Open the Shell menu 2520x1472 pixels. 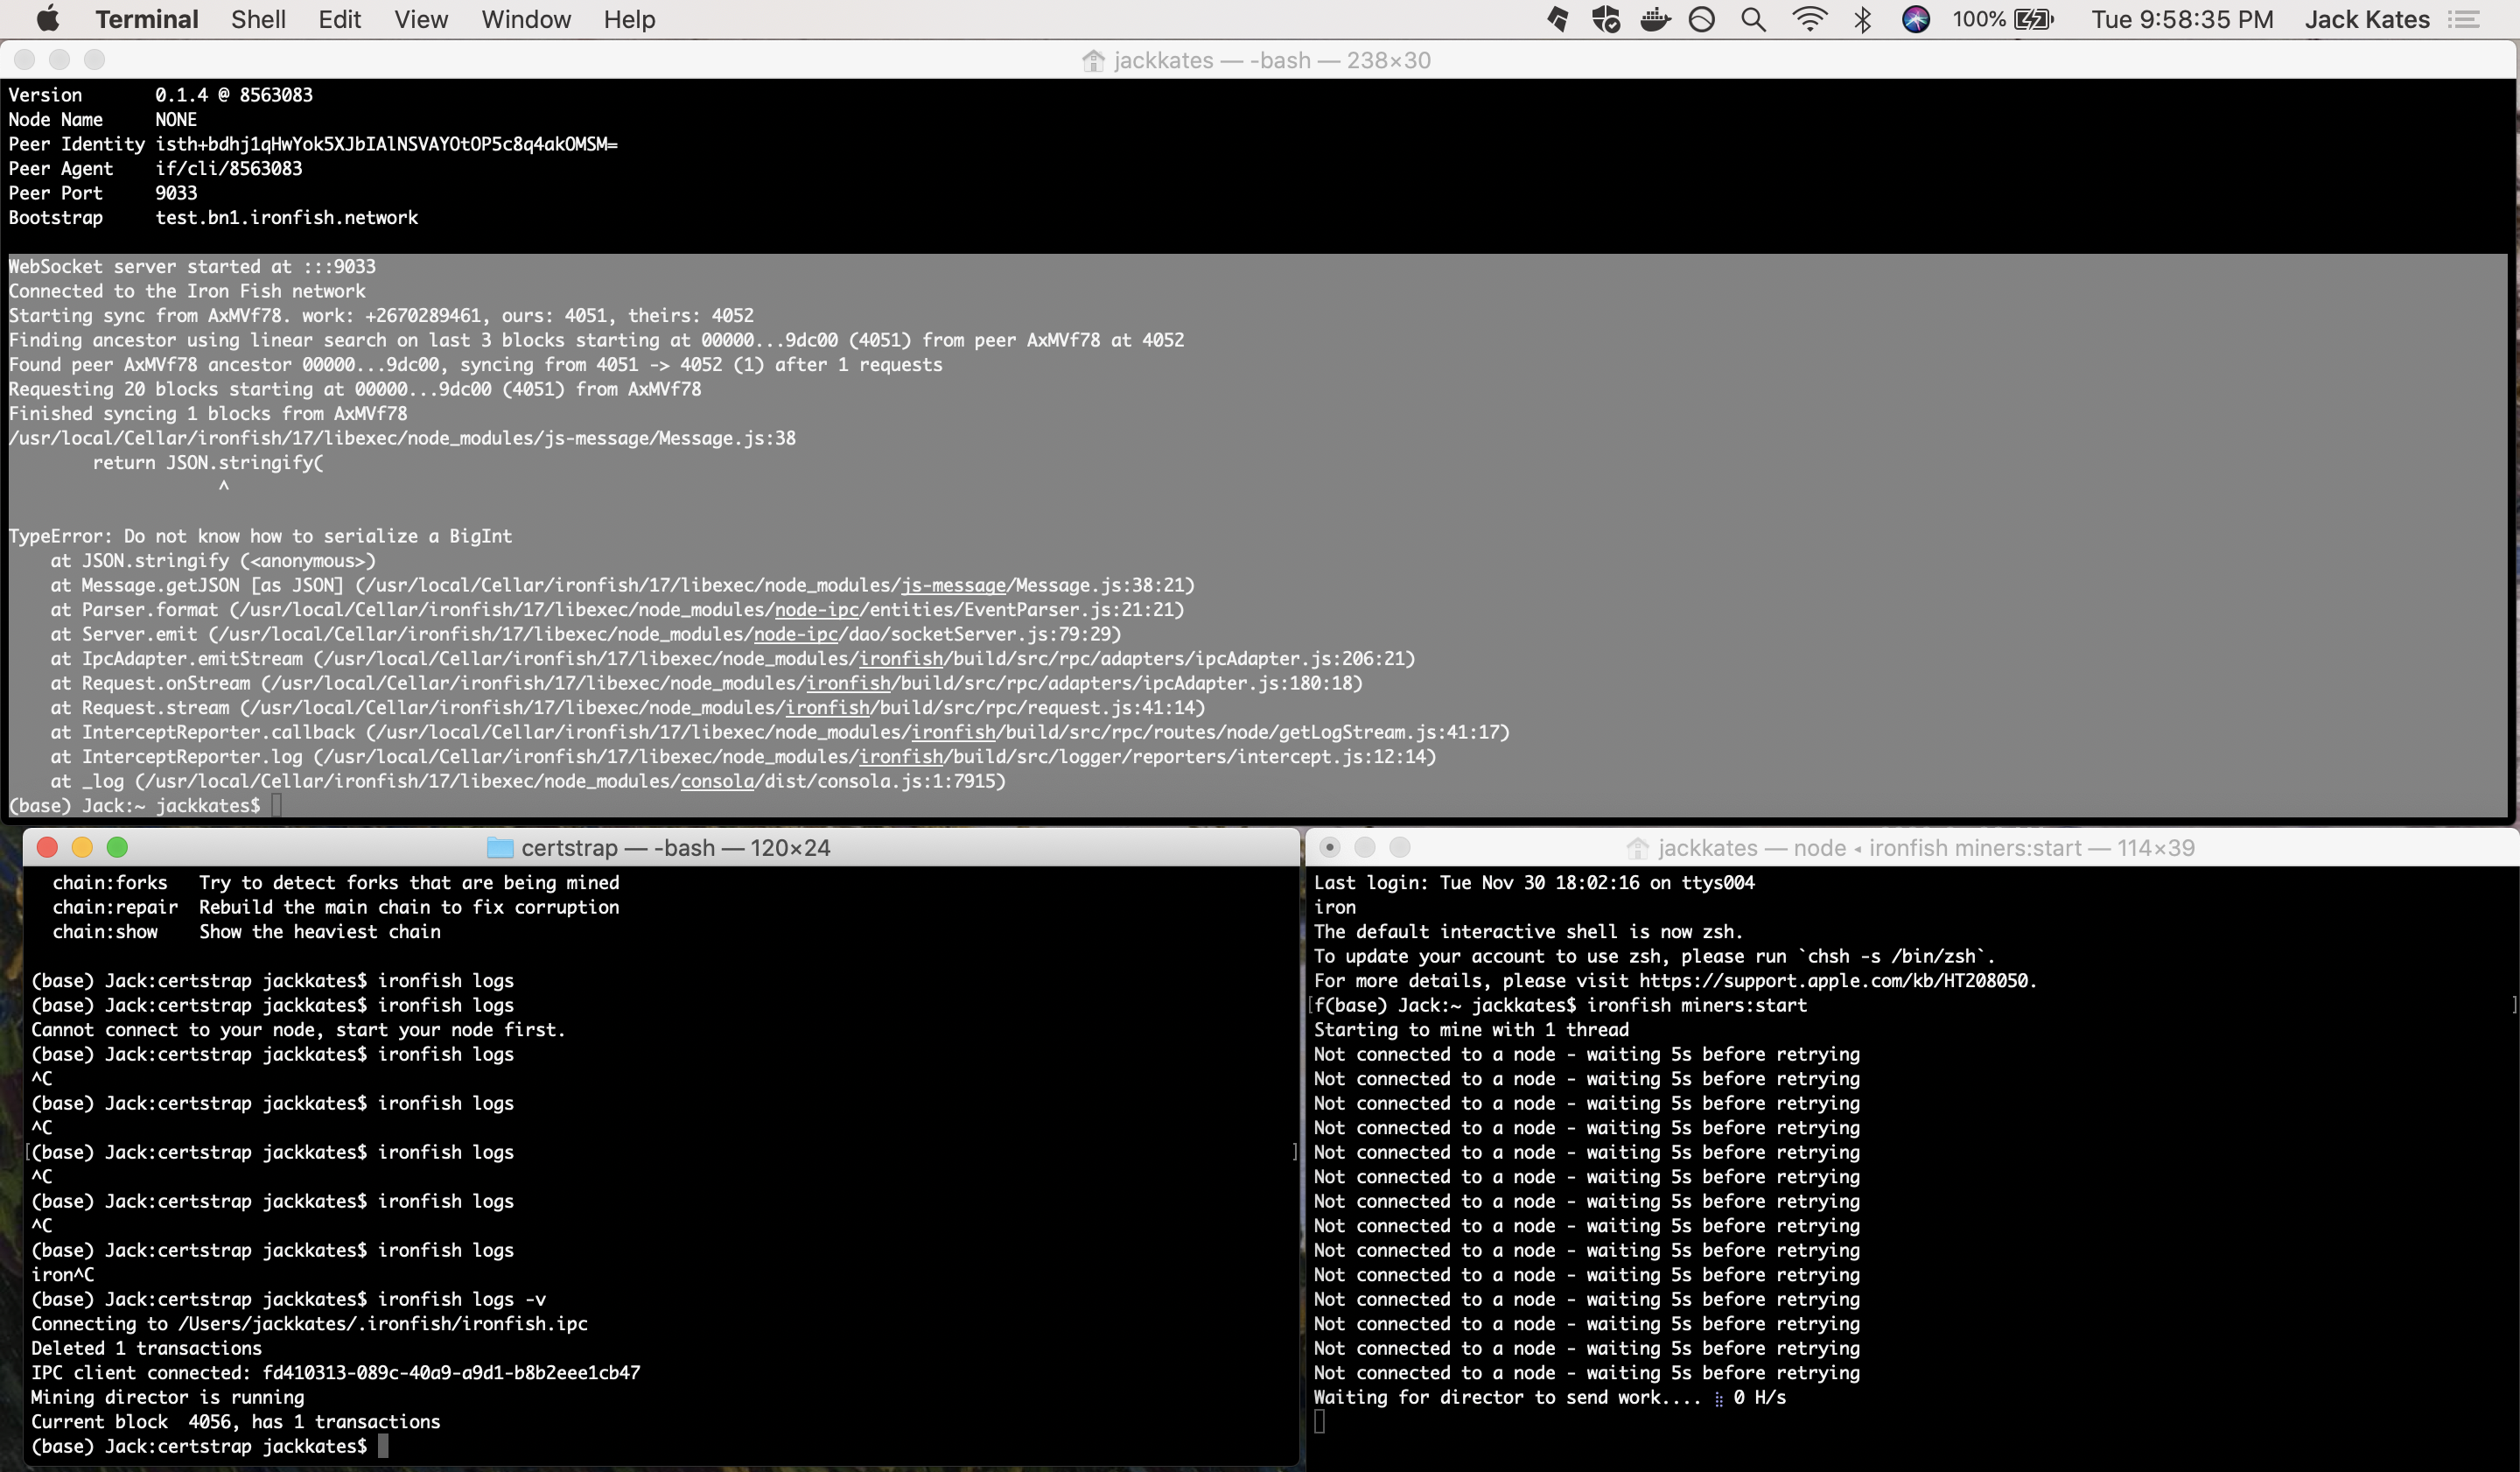pyautogui.click(x=258, y=19)
